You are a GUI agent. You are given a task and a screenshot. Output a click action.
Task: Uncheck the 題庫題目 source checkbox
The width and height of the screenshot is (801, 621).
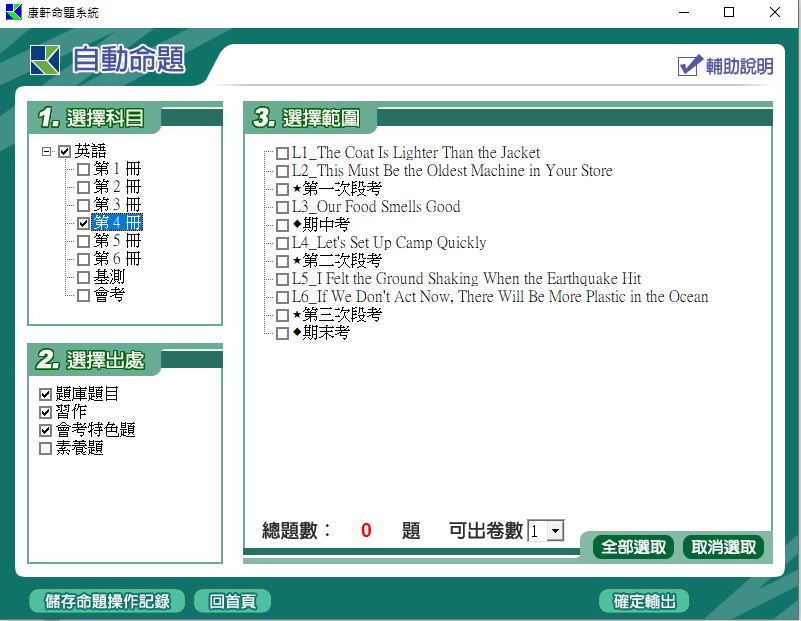point(45,395)
